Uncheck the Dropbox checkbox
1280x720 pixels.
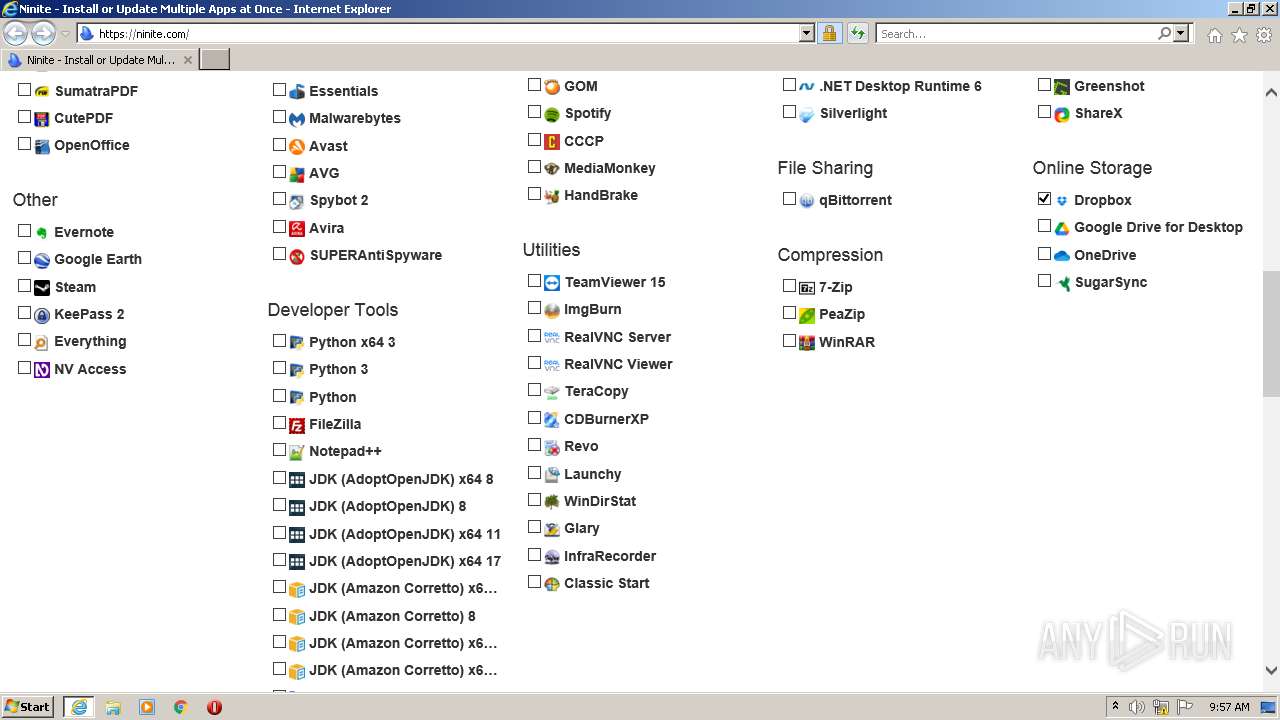click(1044, 199)
